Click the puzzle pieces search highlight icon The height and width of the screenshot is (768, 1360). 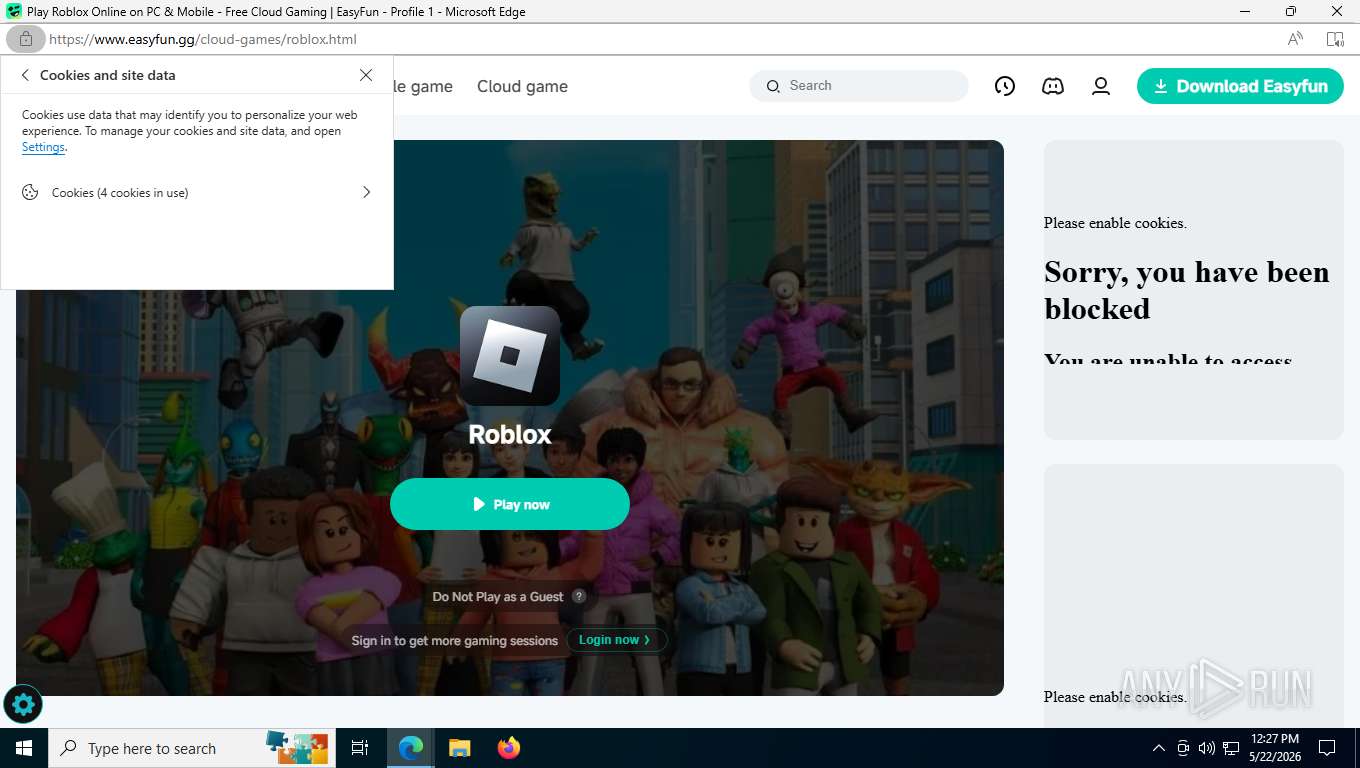[297, 746]
